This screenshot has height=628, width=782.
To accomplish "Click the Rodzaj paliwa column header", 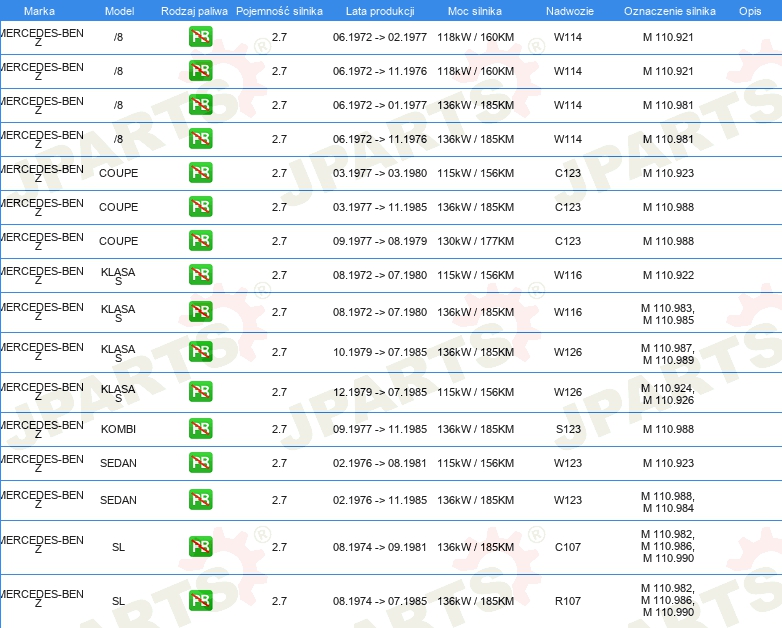I will pyautogui.click(x=194, y=11).
